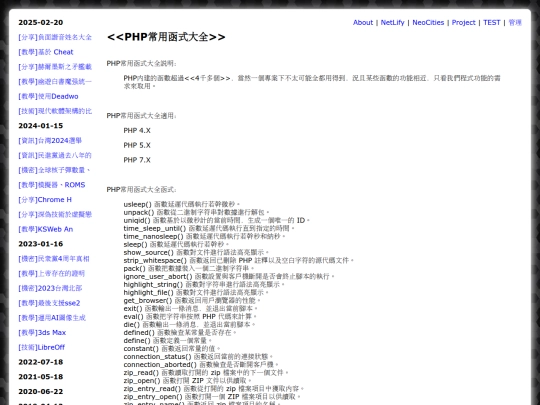Click the define() function line
The image size is (540, 405).
[168, 341]
